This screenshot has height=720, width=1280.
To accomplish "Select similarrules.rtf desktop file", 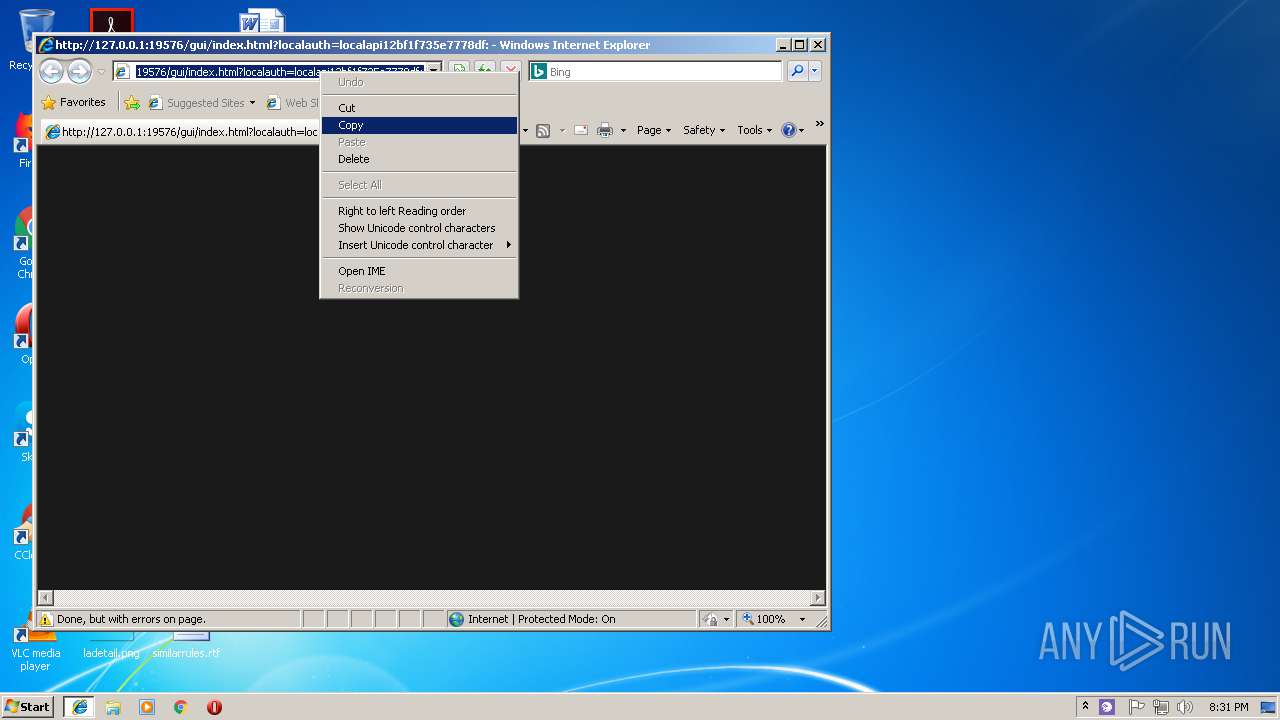I will click(186, 645).
